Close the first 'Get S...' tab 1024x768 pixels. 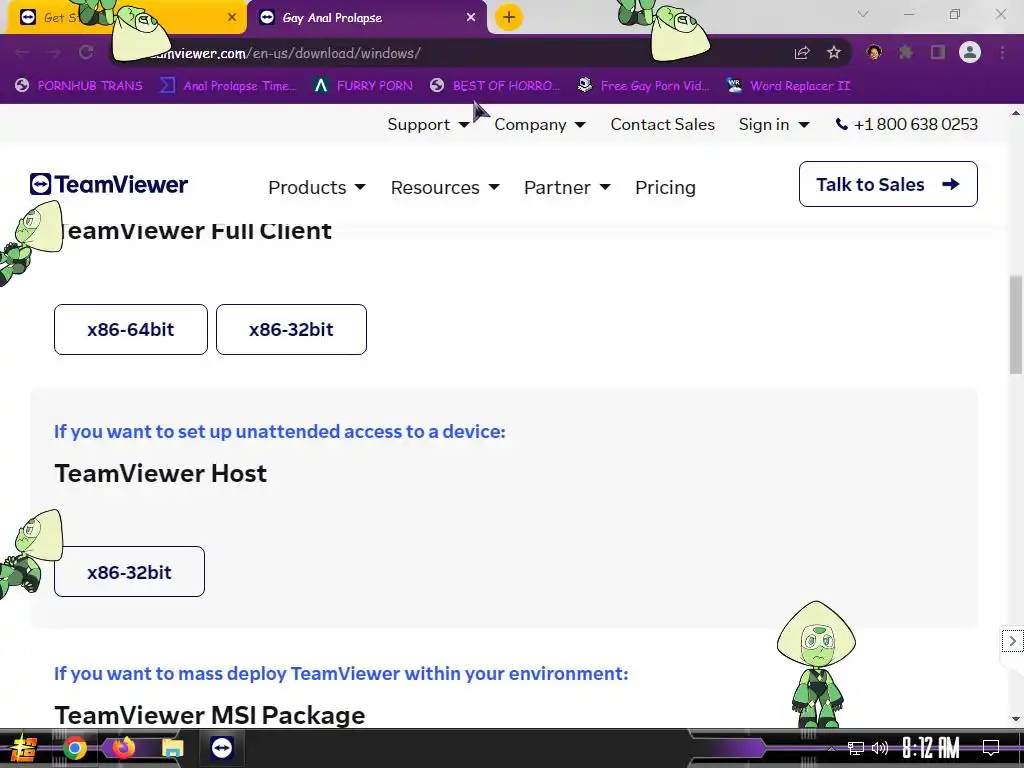(x=232, y=17)
